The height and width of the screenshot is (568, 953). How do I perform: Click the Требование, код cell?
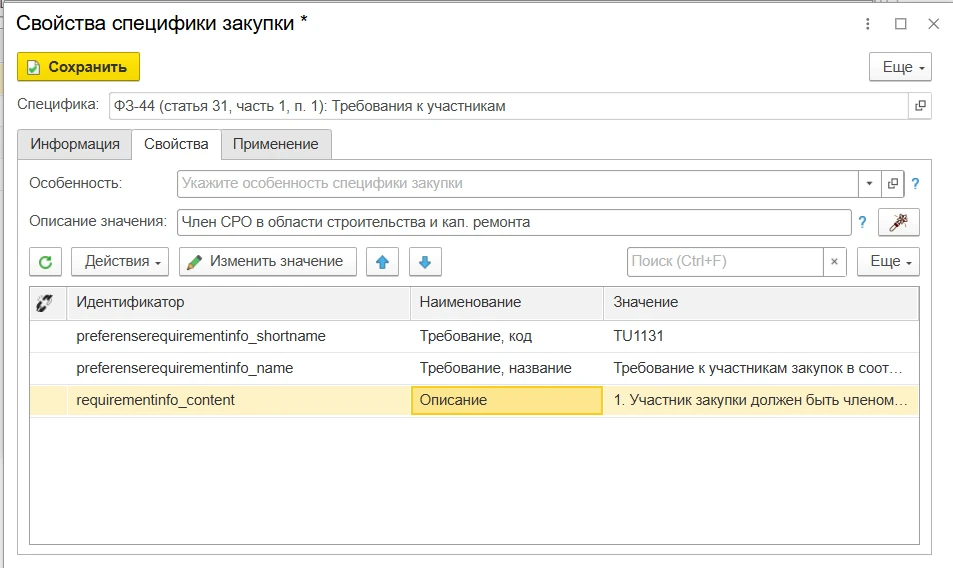point(507,337)
